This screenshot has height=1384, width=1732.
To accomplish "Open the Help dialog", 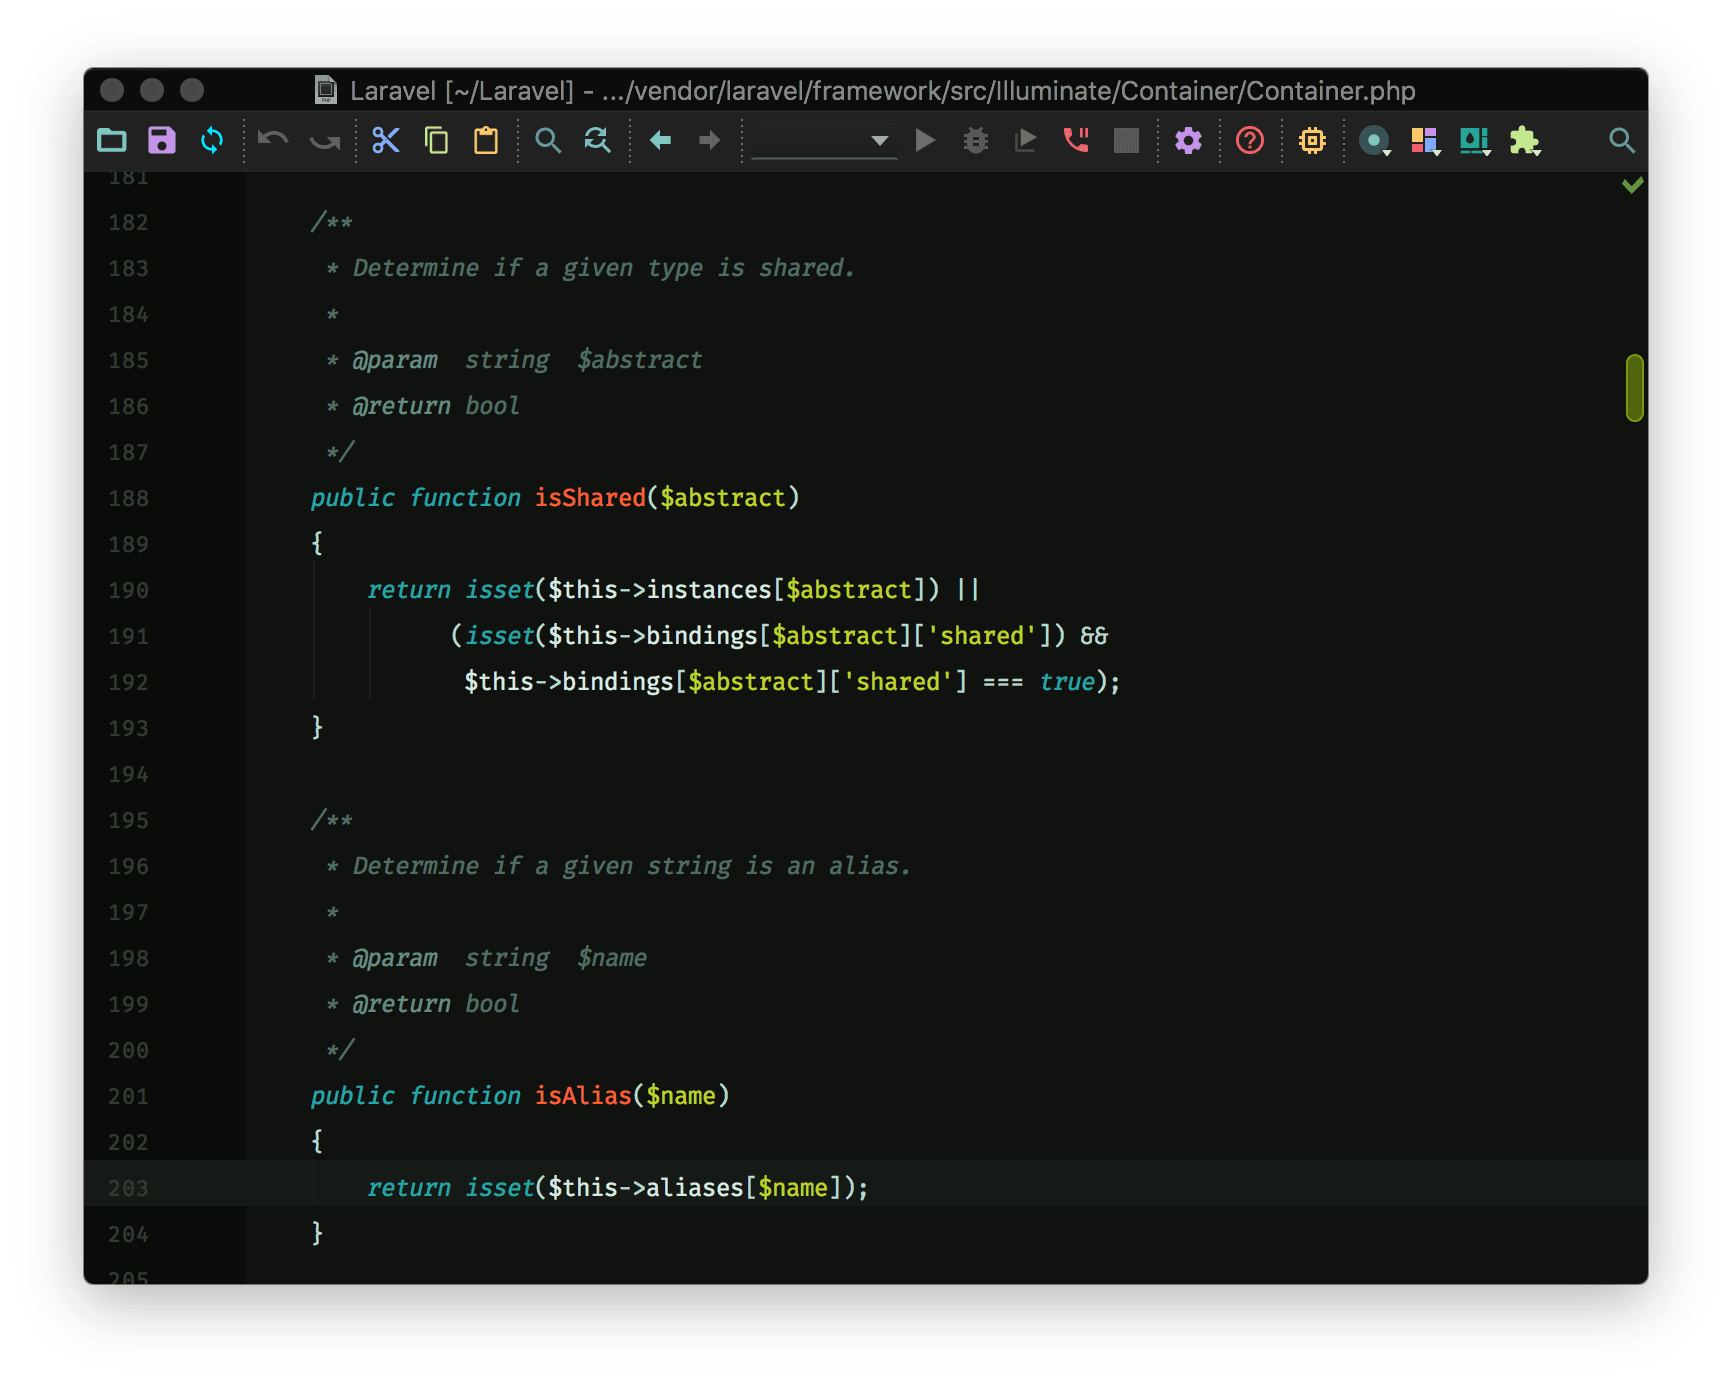I will pyautogui.click(x=1249, y=140).
